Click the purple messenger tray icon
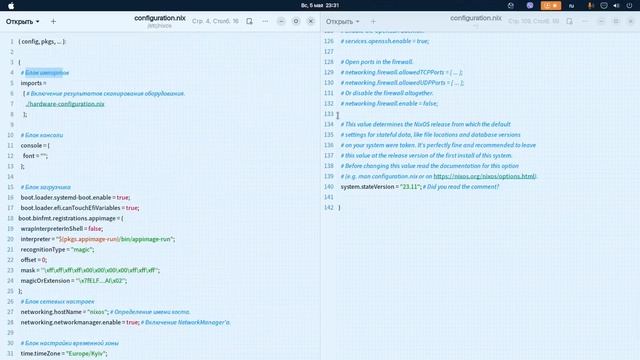 (530, 5)
